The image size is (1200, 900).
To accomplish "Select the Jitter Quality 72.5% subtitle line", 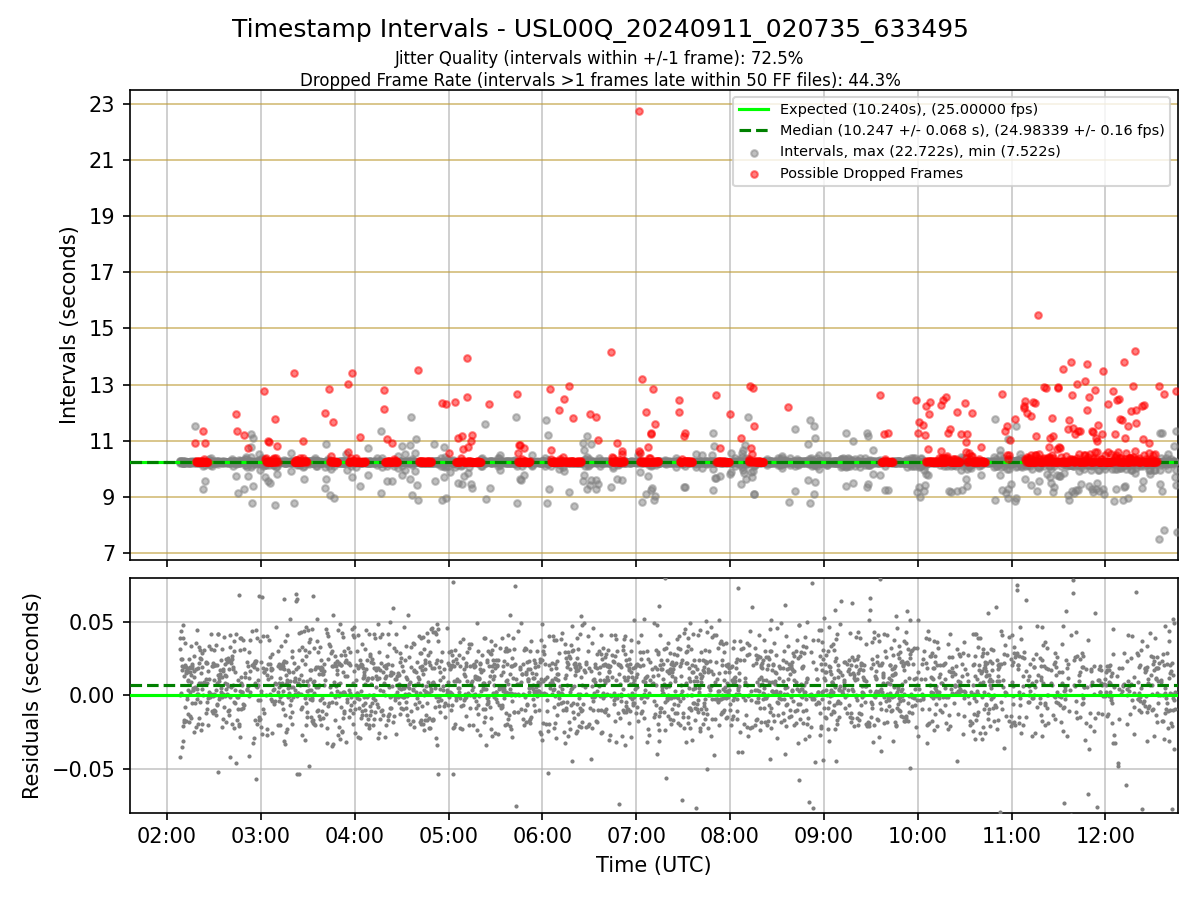I will (599, 59).
